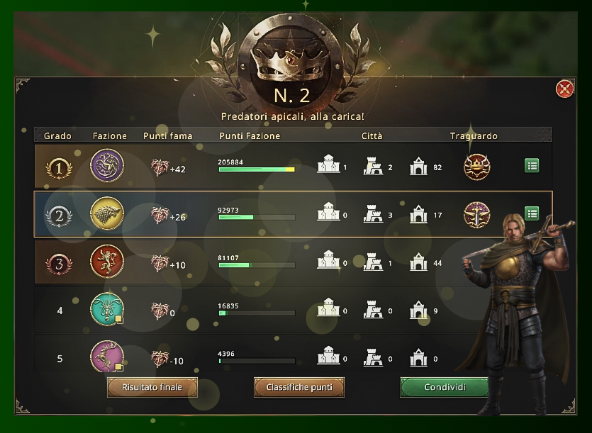Screen dimensions: 592x433
Task: Open Risultato finale results
Action: click(152, 387)
